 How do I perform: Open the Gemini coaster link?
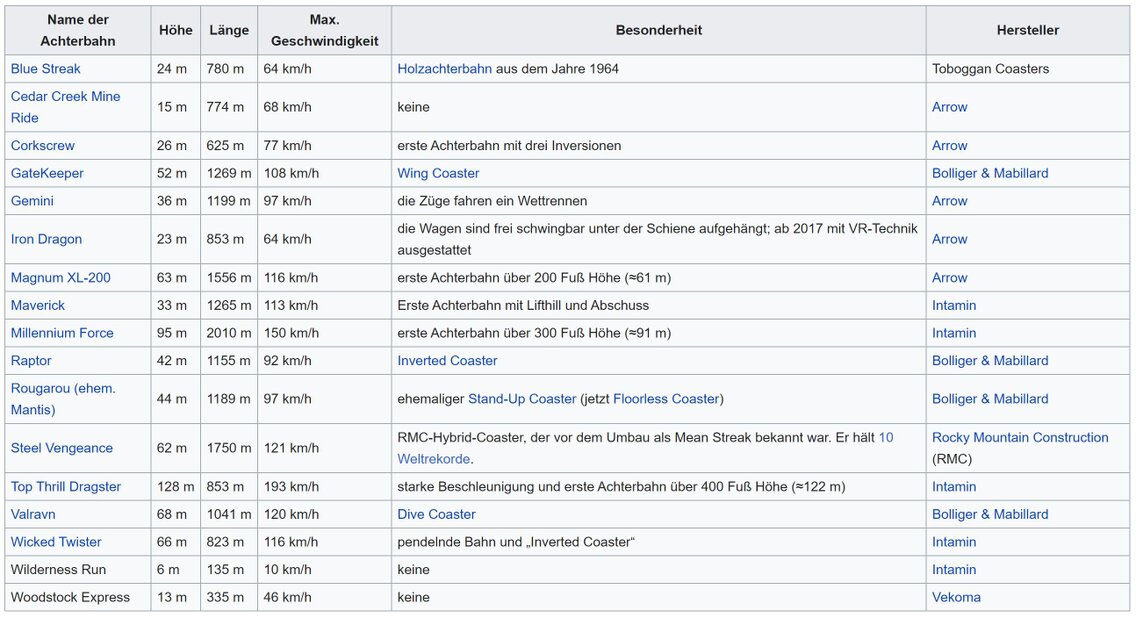(x=32, y=201)
